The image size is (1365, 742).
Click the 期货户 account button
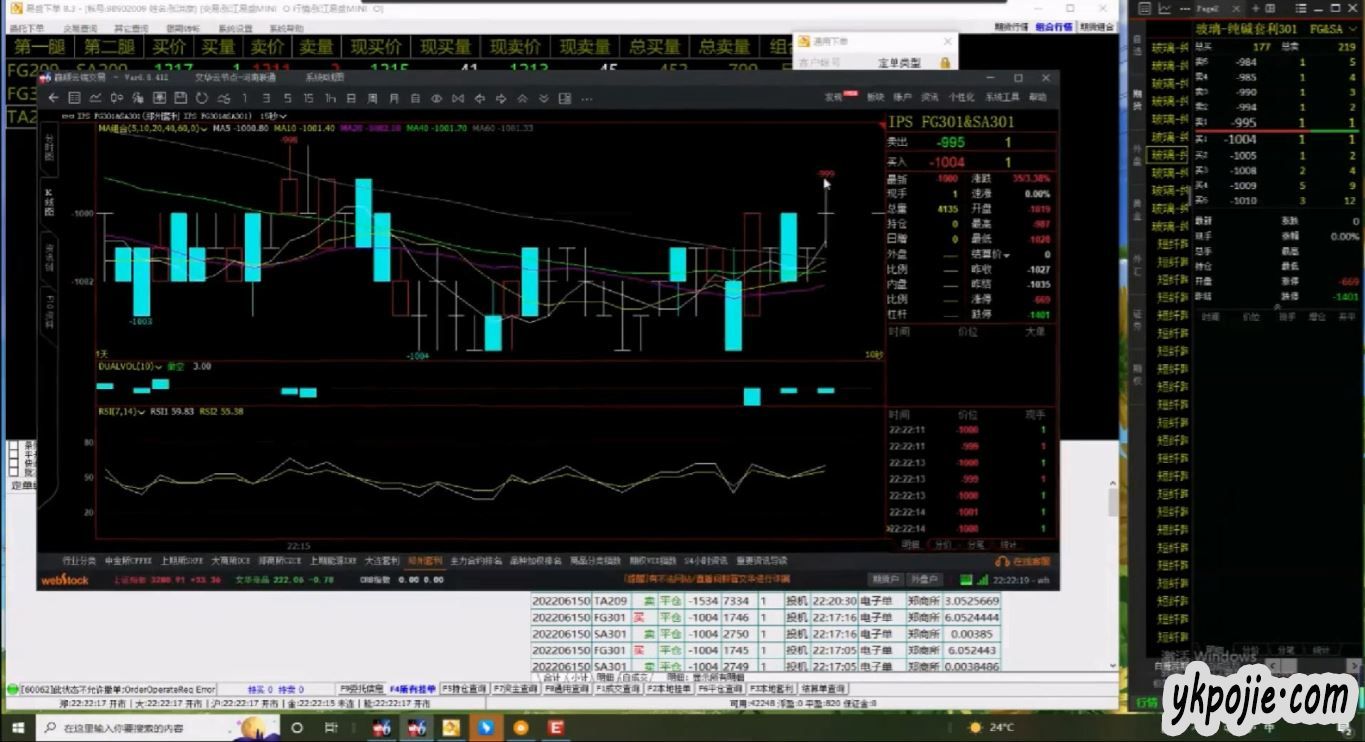[x=885, y=579]
